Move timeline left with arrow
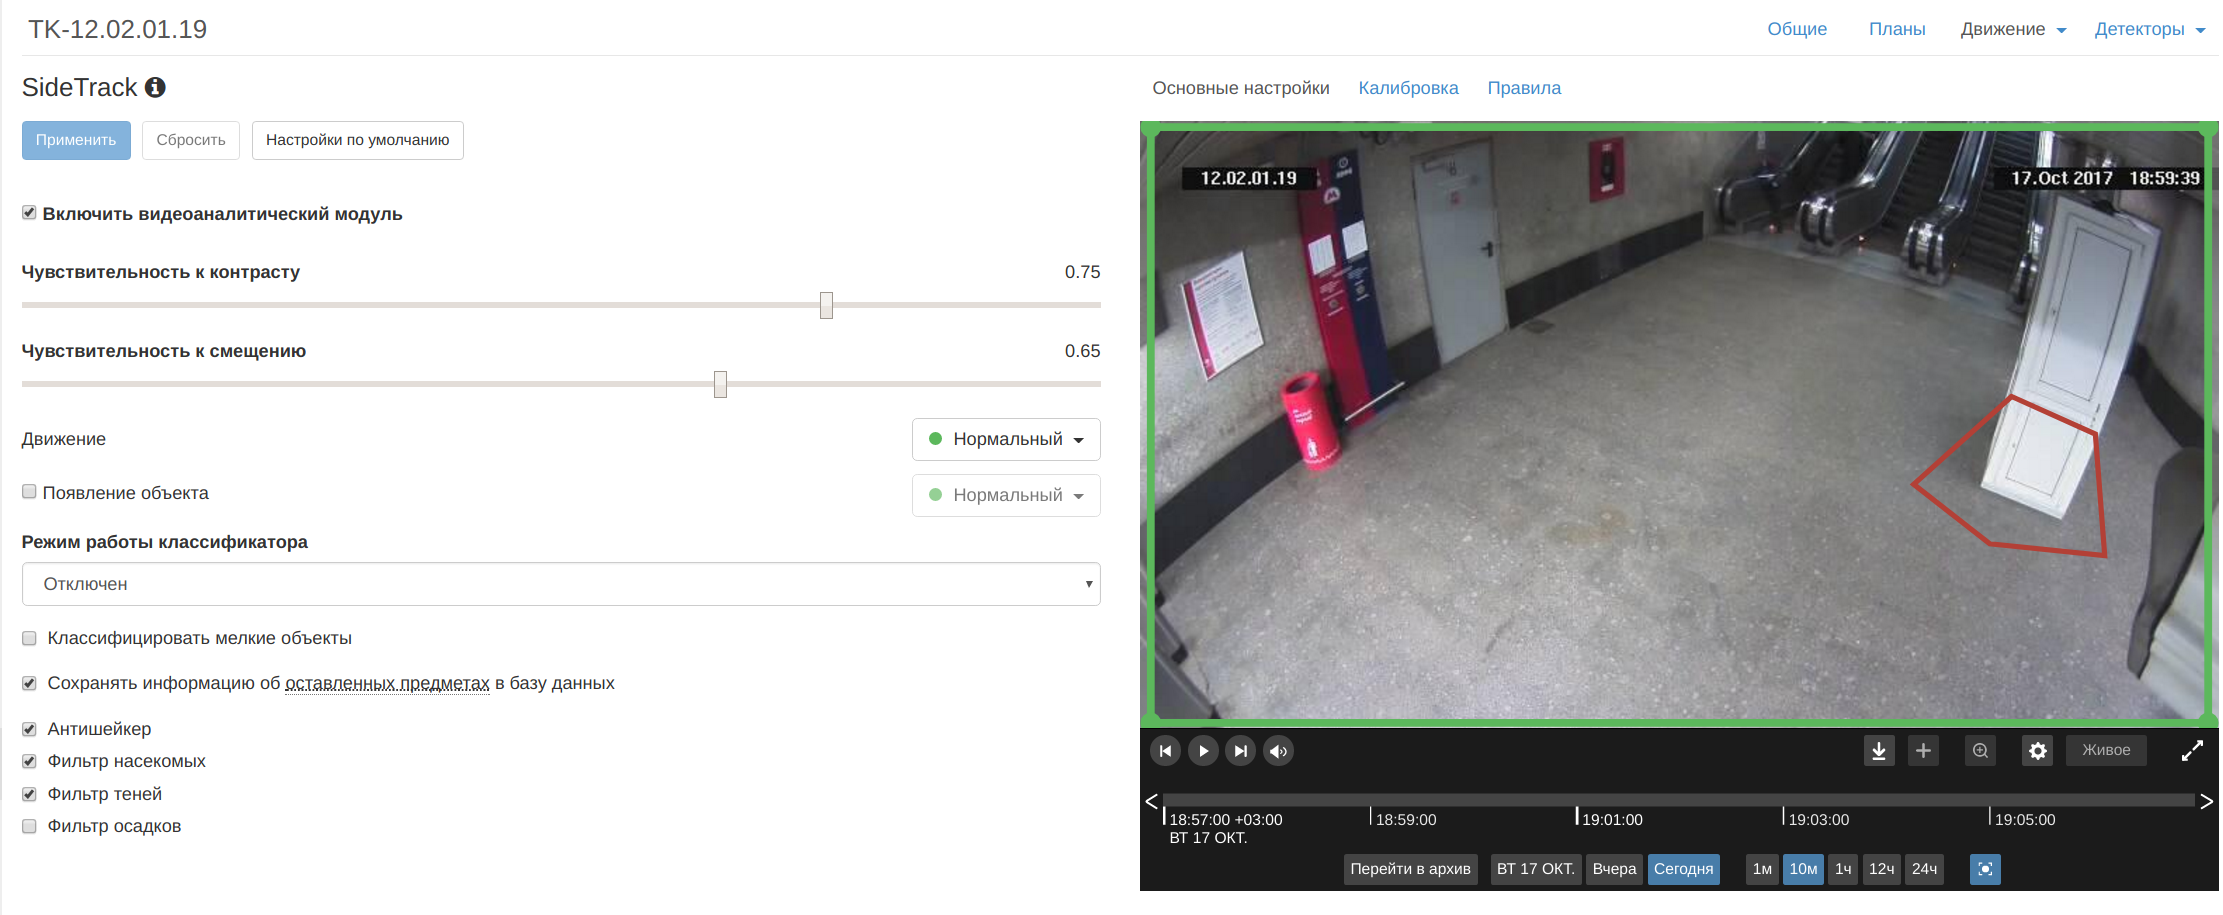 pos(1151,801)
